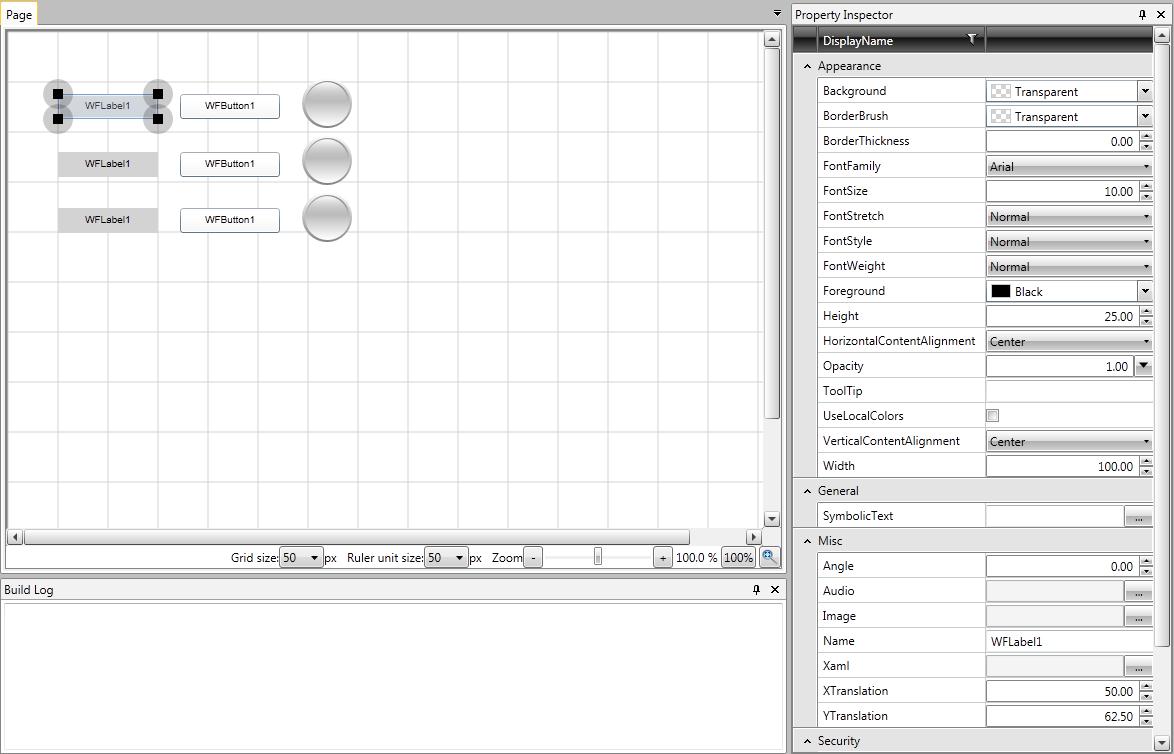The height and width of the screenshot is (754, 1174).
Task: Select the Page tab
Action: [19, 15]
